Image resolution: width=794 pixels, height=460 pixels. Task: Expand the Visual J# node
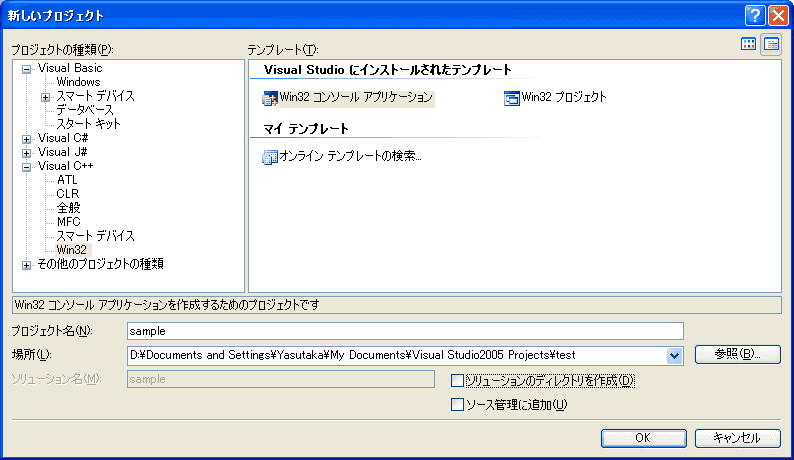[x=26, y=153]
